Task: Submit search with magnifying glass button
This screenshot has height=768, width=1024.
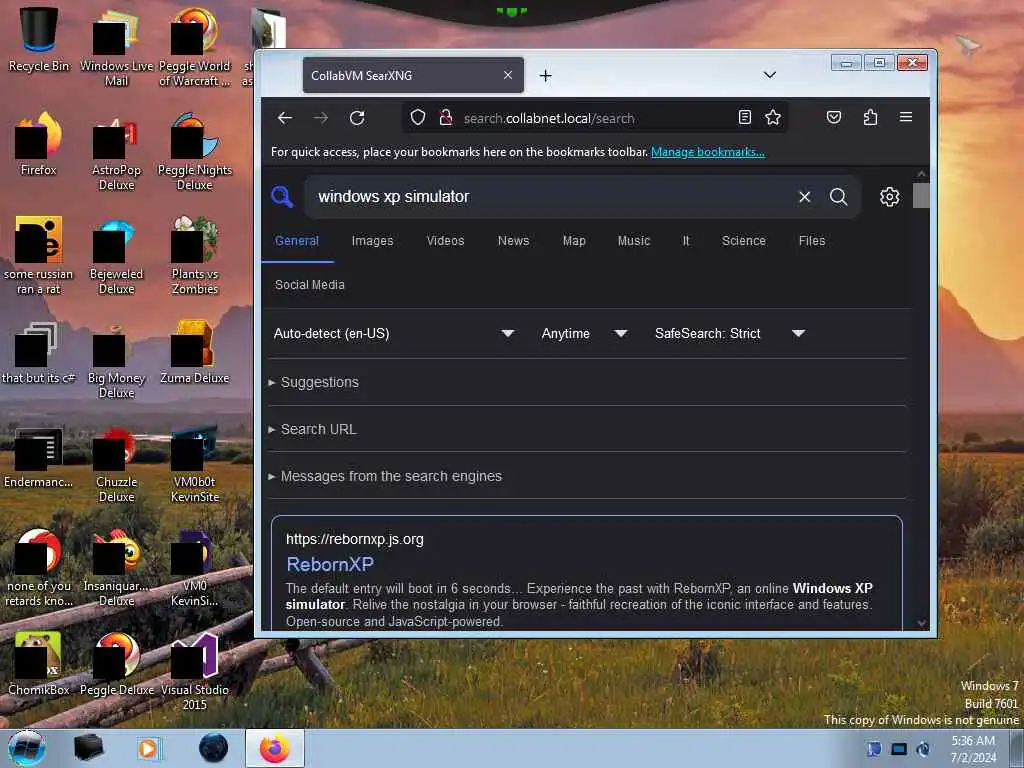Action: click(x=839, y=197)
